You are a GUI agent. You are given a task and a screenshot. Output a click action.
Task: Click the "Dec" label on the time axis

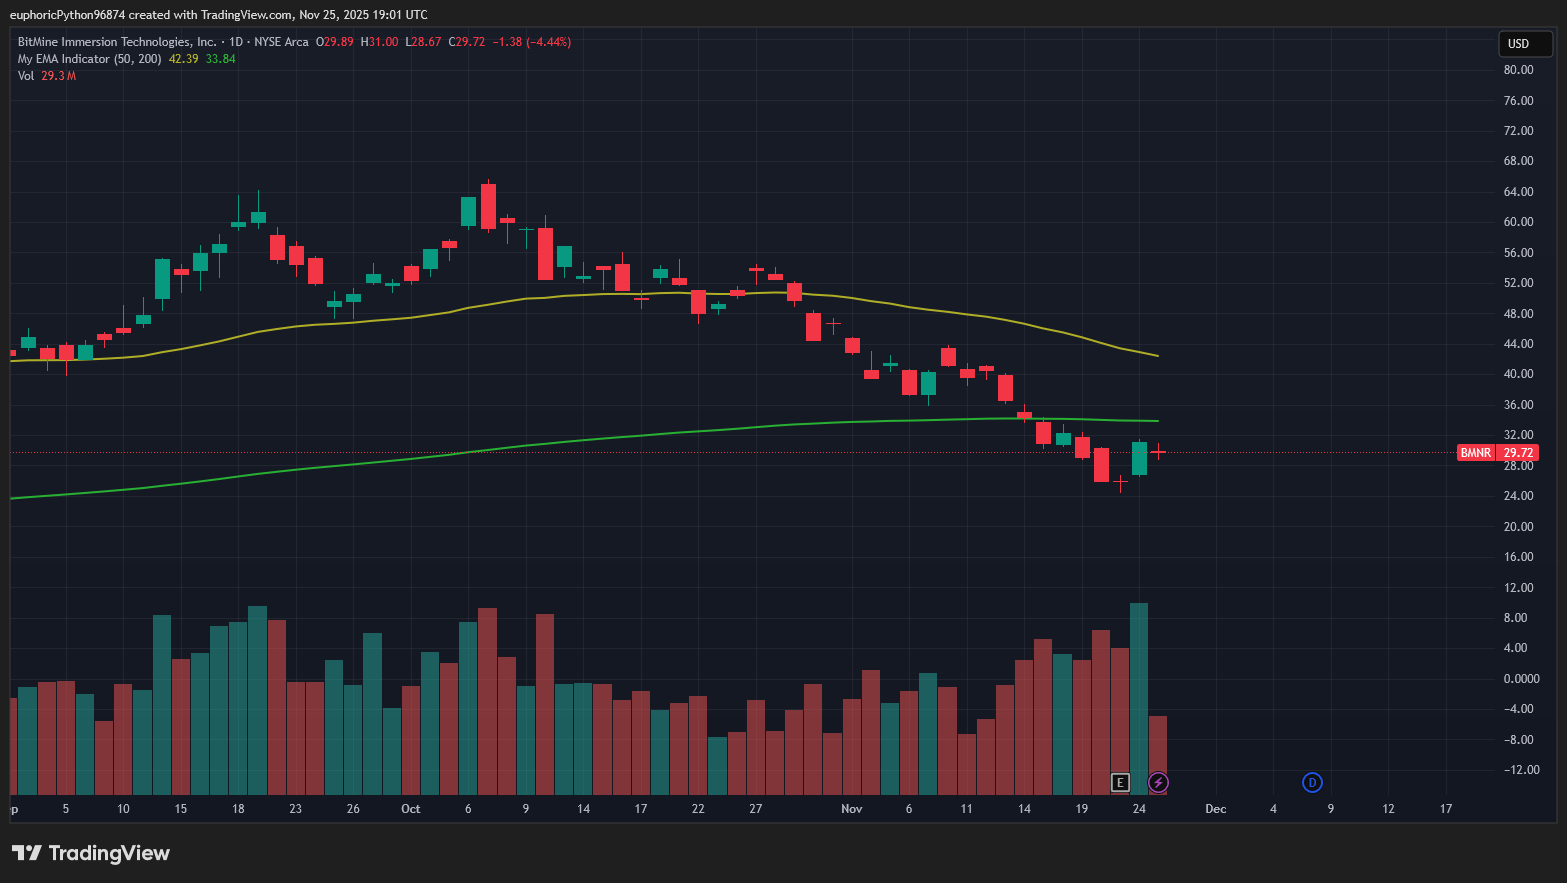point(1215,808)
